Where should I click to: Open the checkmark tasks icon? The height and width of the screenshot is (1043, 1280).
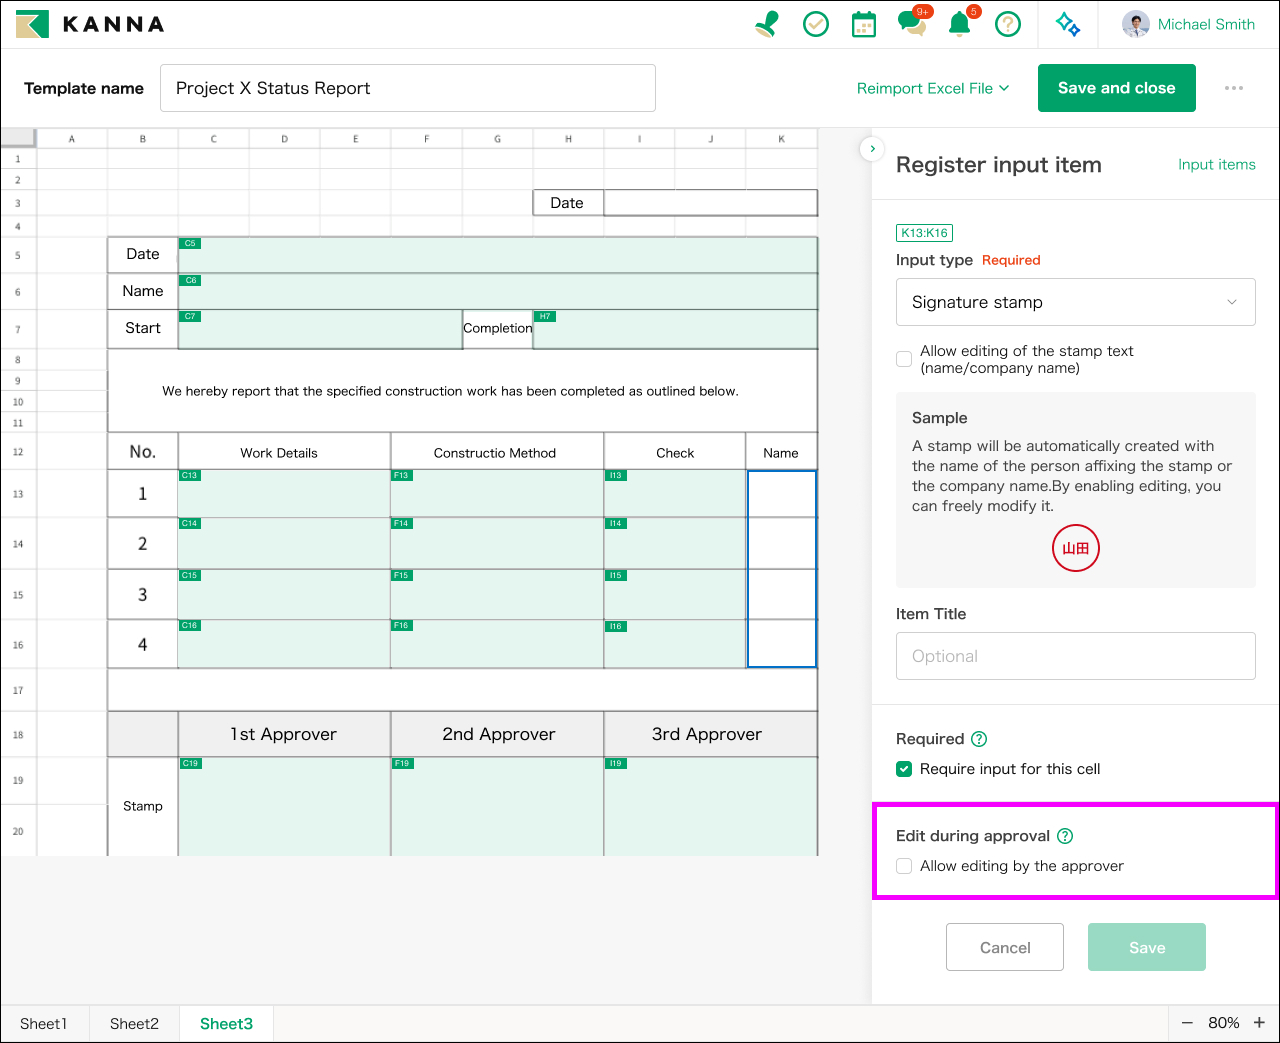(x=816, y=24)
